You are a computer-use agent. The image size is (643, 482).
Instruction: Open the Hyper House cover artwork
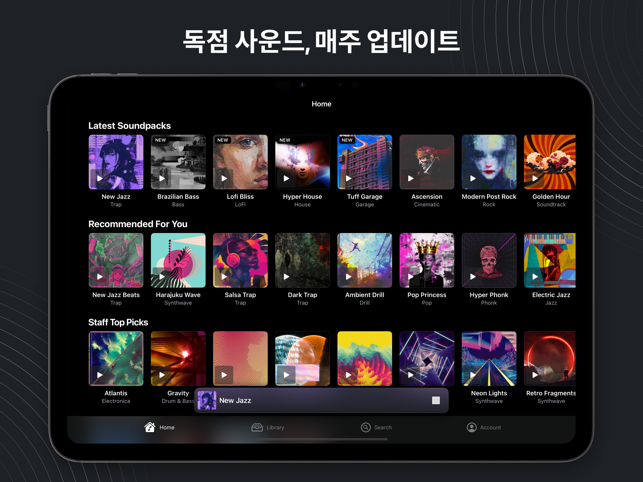[x=302, y=162]
